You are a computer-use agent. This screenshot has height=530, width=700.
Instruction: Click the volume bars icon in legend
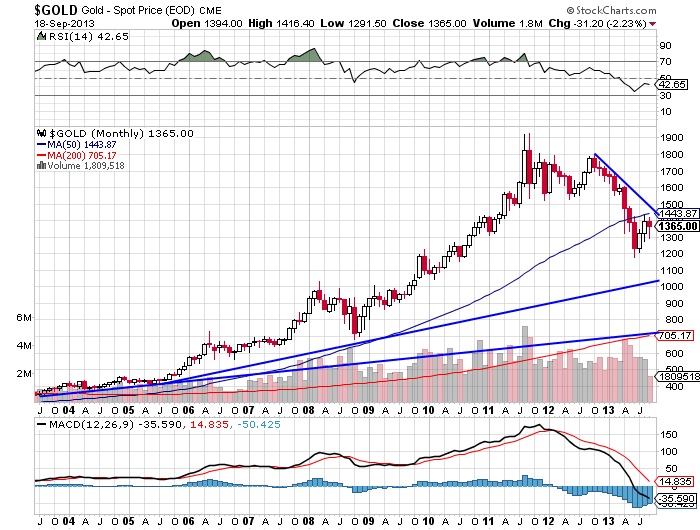point(42,165)
